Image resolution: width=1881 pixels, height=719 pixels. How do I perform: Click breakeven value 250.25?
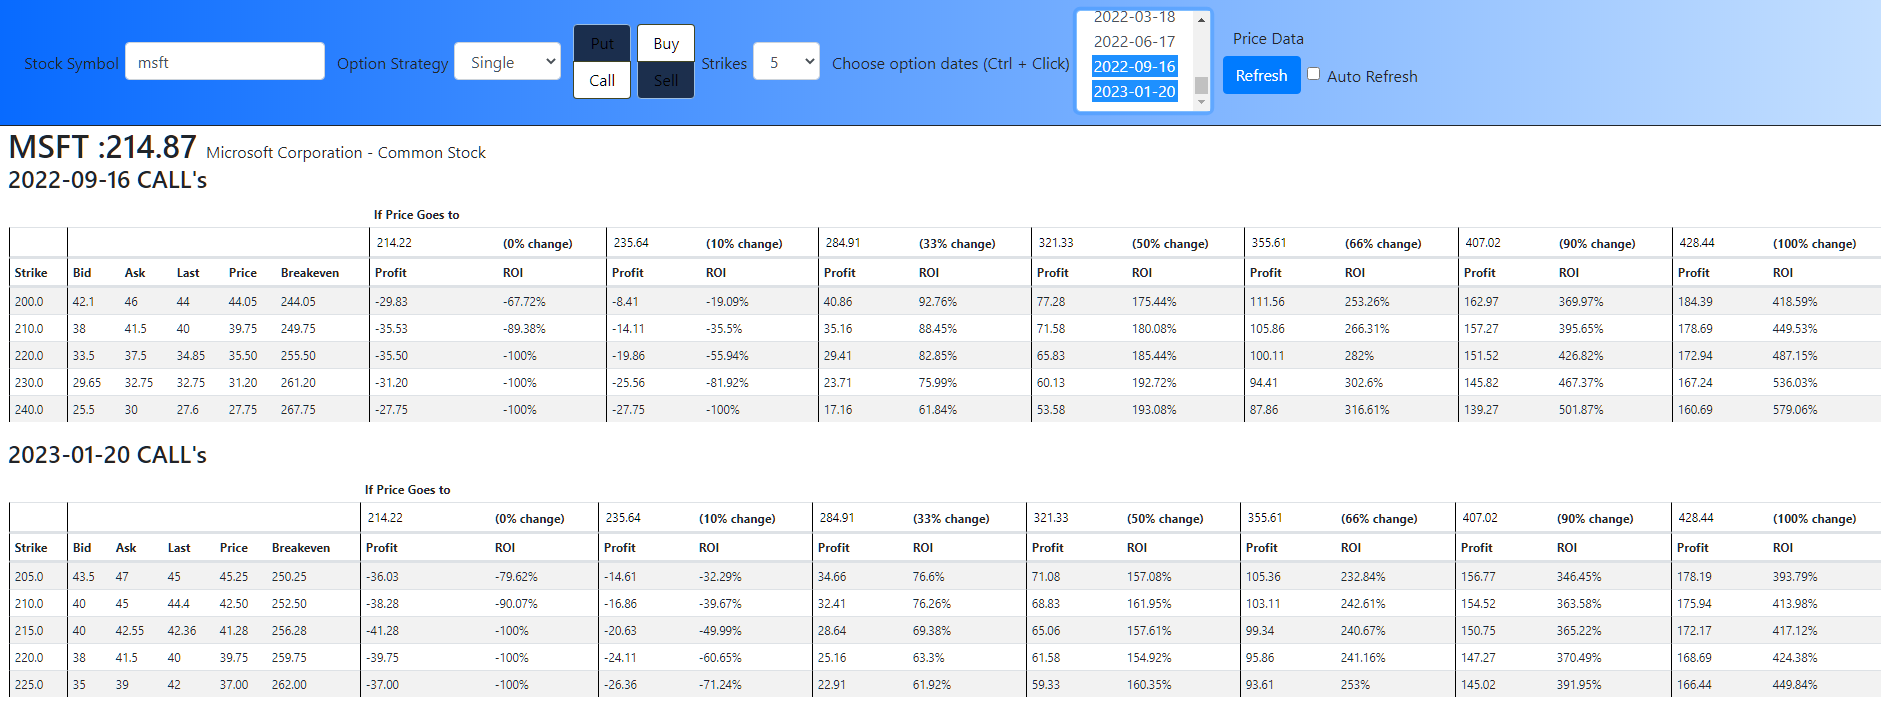click(x=289, y=576)
